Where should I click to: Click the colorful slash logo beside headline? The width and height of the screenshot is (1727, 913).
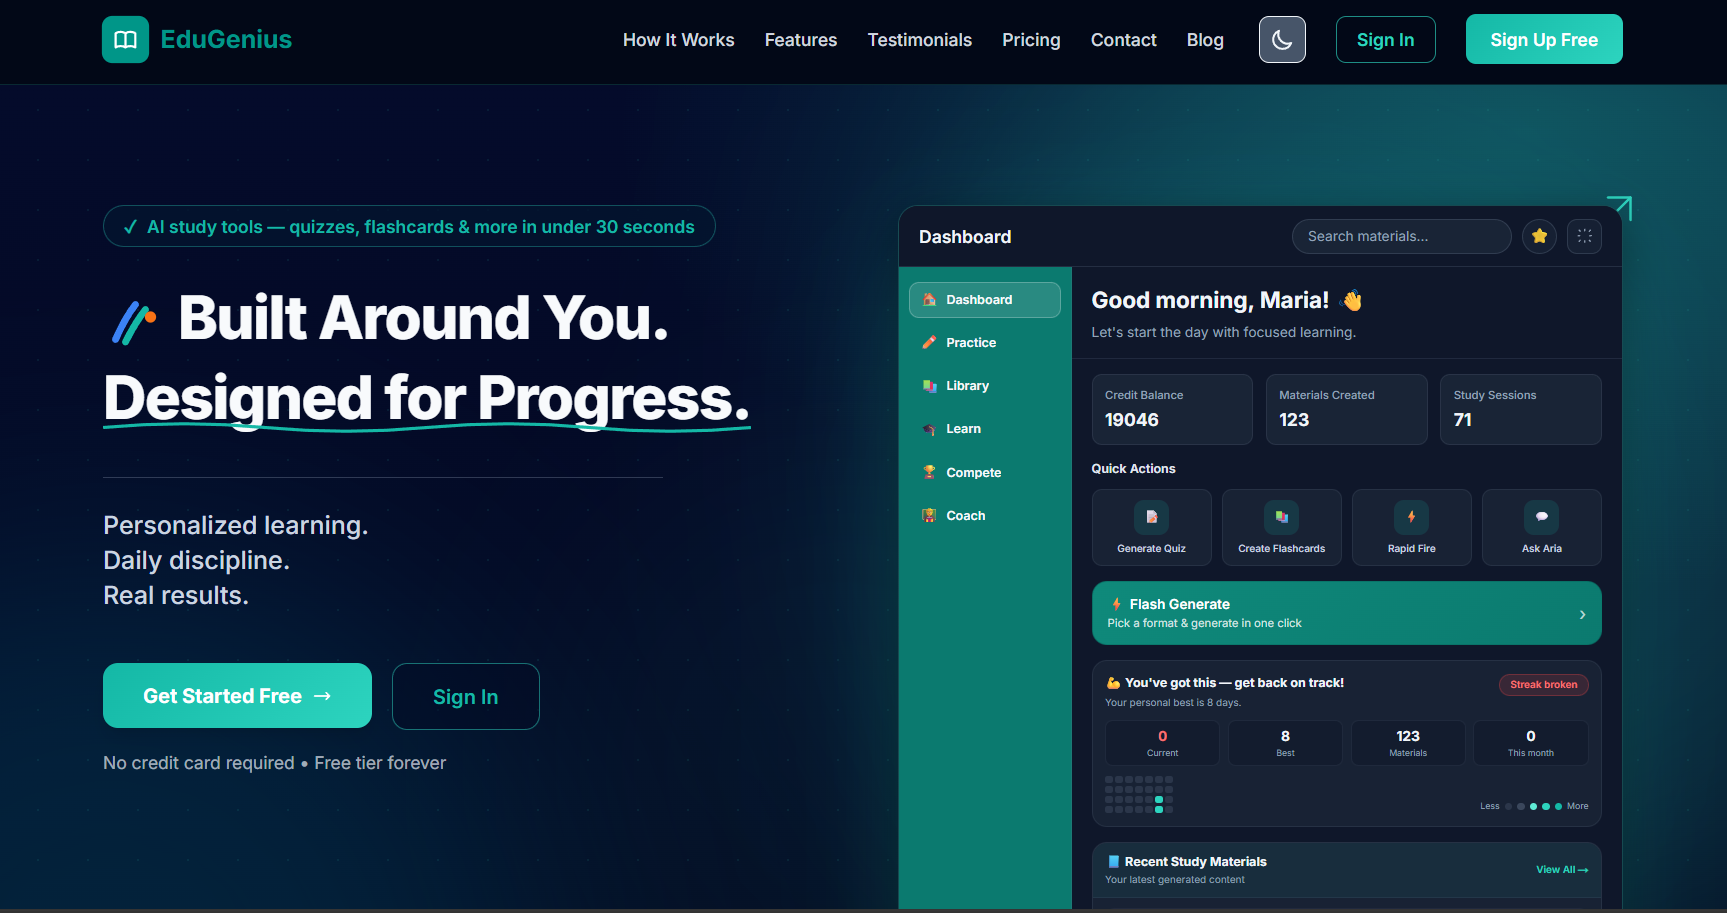click(x=134, y=322)
